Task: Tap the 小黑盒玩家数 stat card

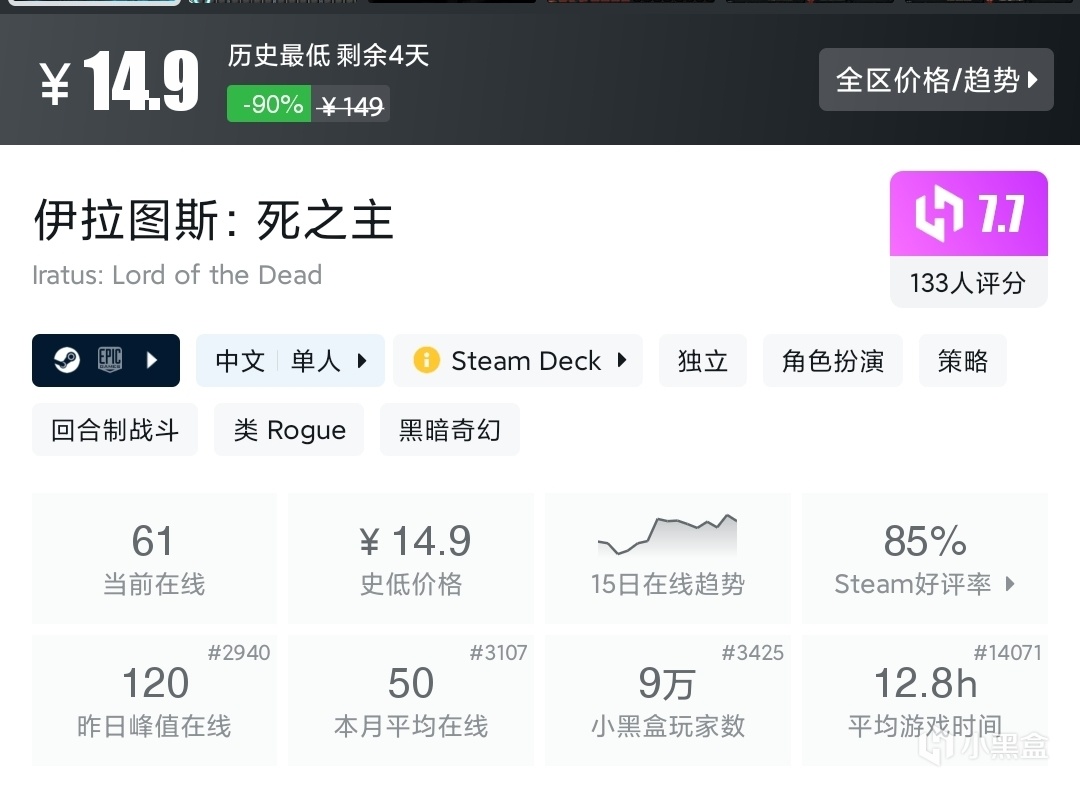Action: pyautogui.click(x=667, y=700)
